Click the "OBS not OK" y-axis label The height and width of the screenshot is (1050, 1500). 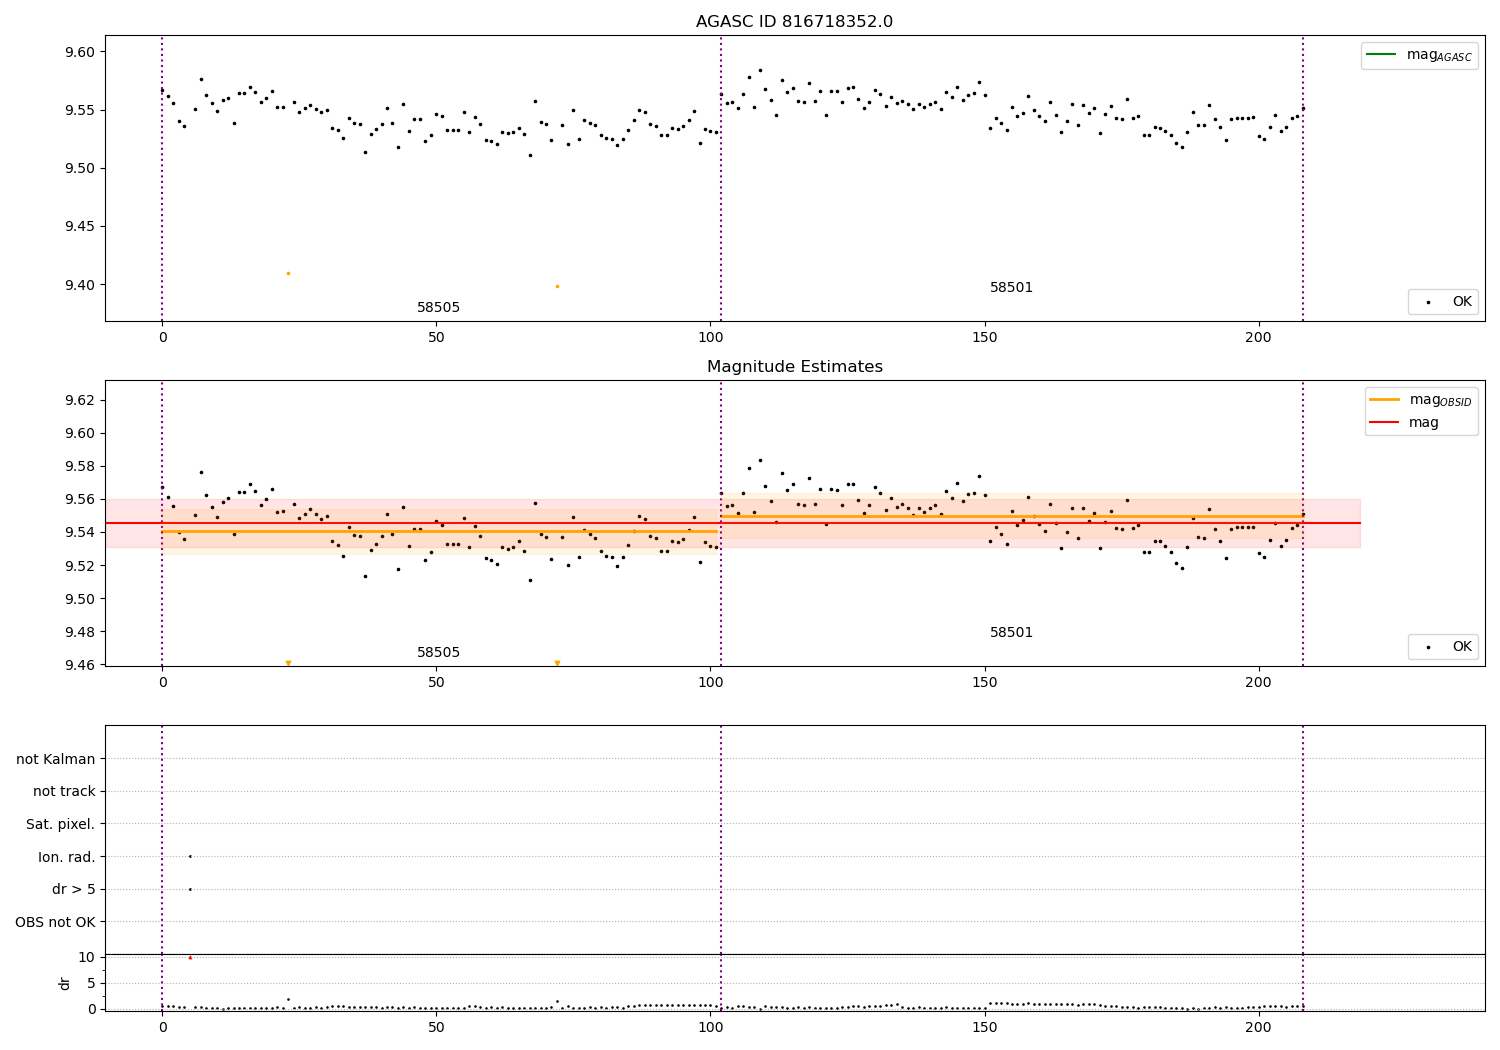56,922
